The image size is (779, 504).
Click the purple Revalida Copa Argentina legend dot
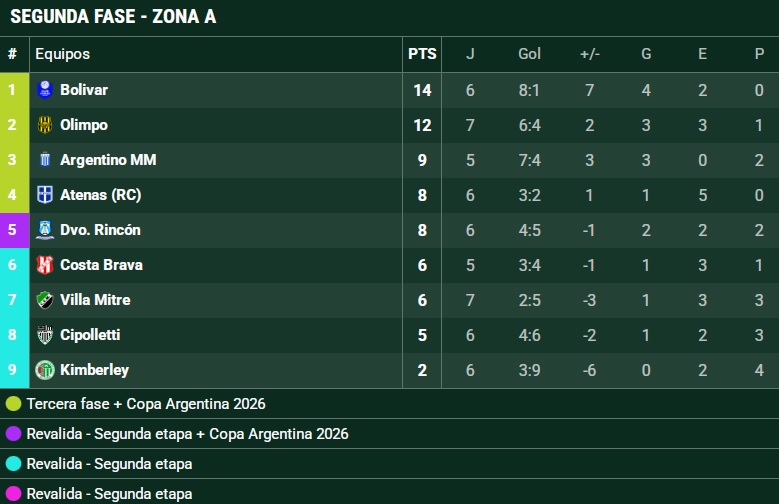13,433
